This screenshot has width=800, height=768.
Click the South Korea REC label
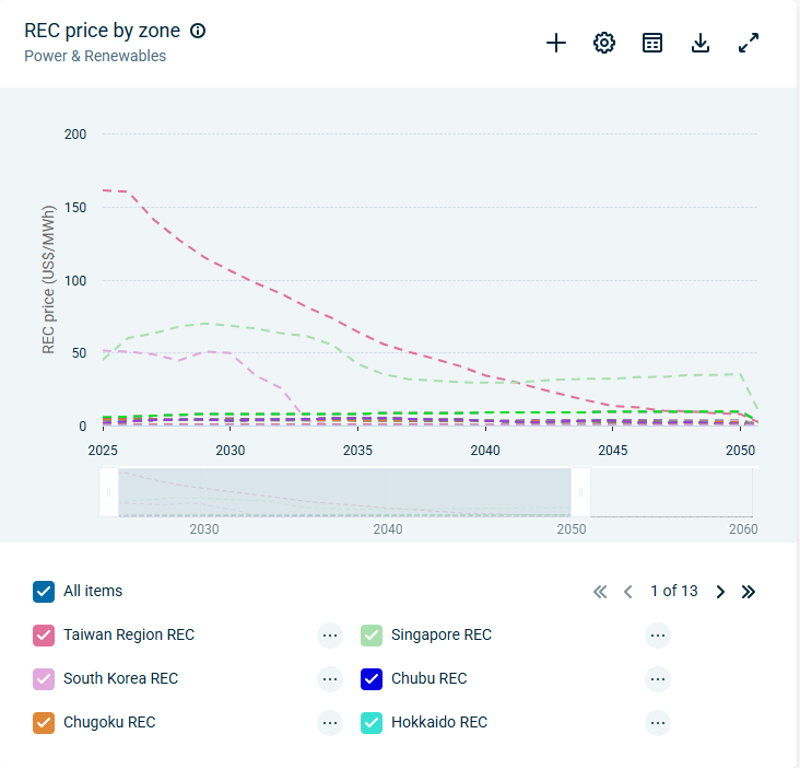(x=120, y=678)
